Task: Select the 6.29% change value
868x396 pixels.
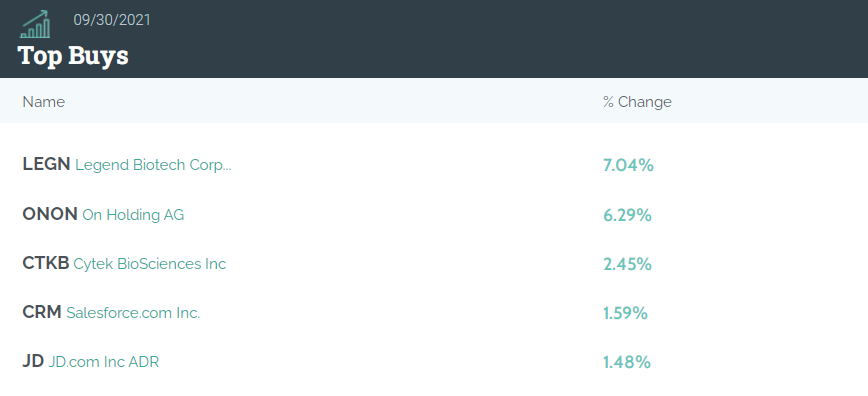Action: [x=627, y=215]
